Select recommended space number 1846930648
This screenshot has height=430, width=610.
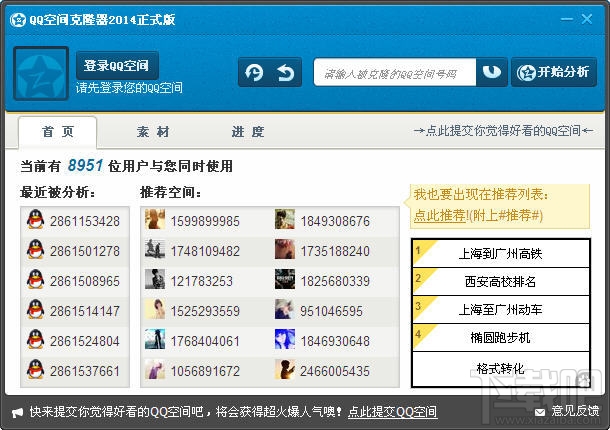point(335,341)
